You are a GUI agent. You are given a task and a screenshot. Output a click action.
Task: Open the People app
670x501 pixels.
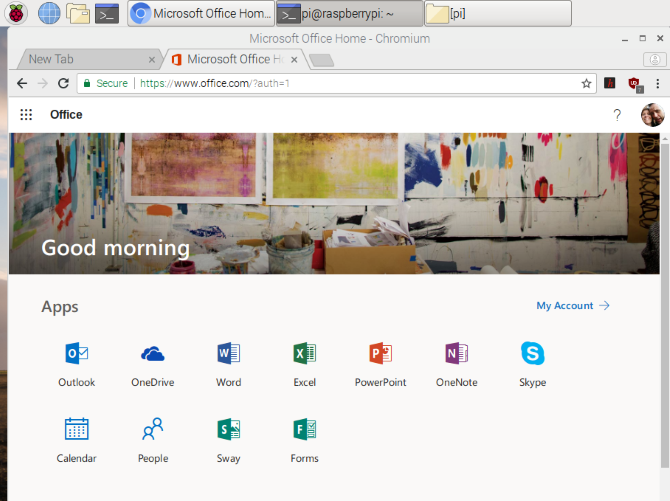(153, 430)
